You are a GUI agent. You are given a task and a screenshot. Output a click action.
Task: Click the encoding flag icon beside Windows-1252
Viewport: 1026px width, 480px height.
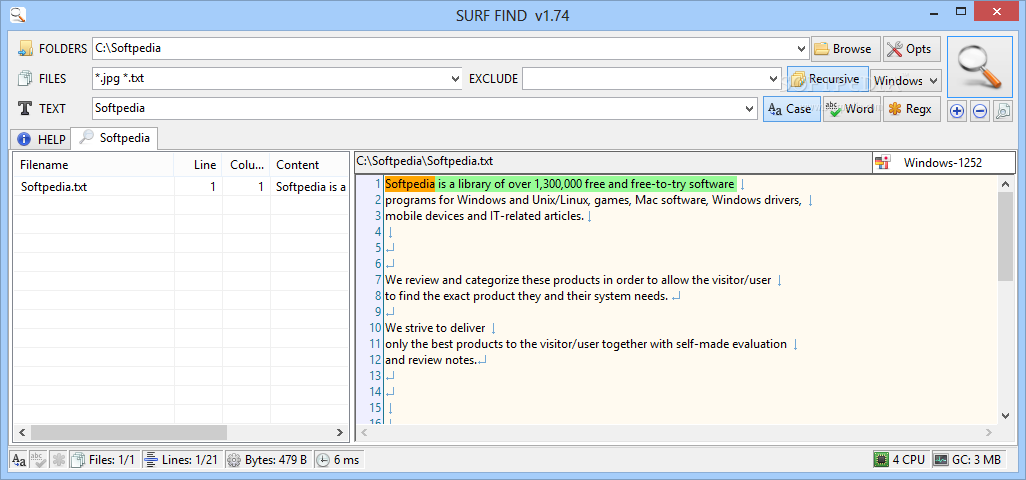point(883,163)
